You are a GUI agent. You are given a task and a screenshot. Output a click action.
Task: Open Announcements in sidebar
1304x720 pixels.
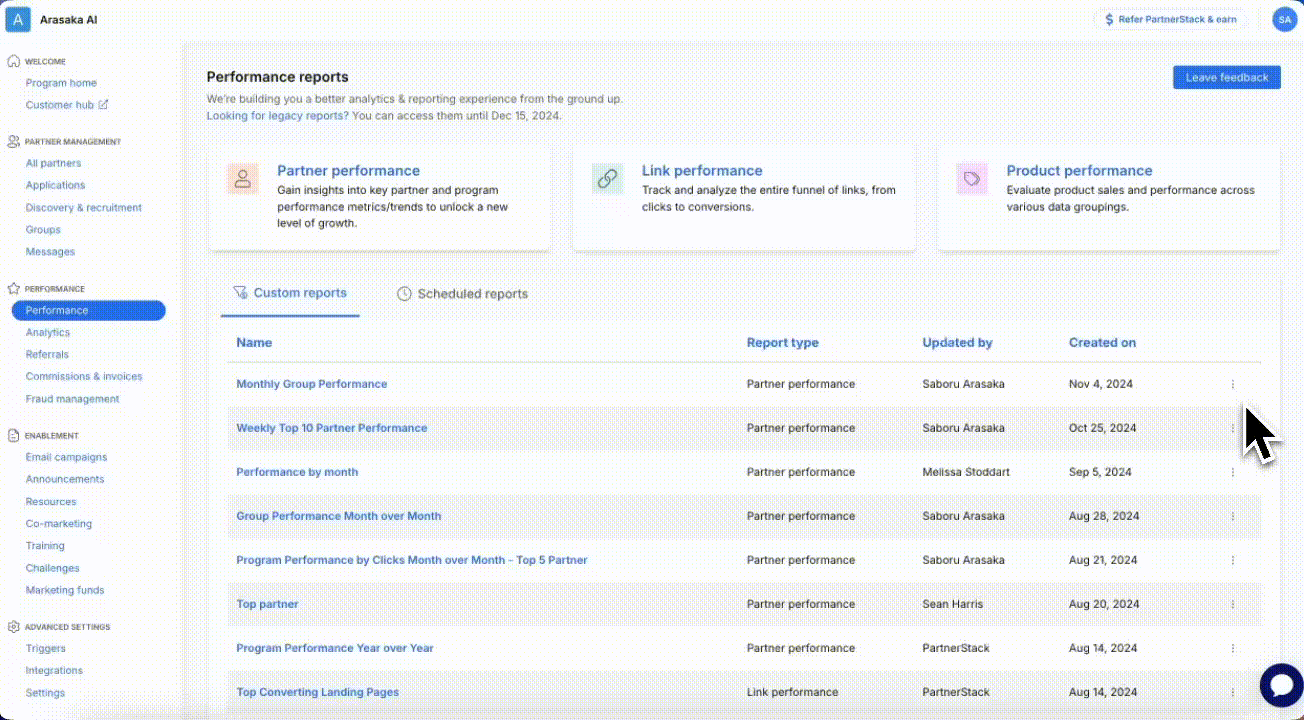point(65,479)
